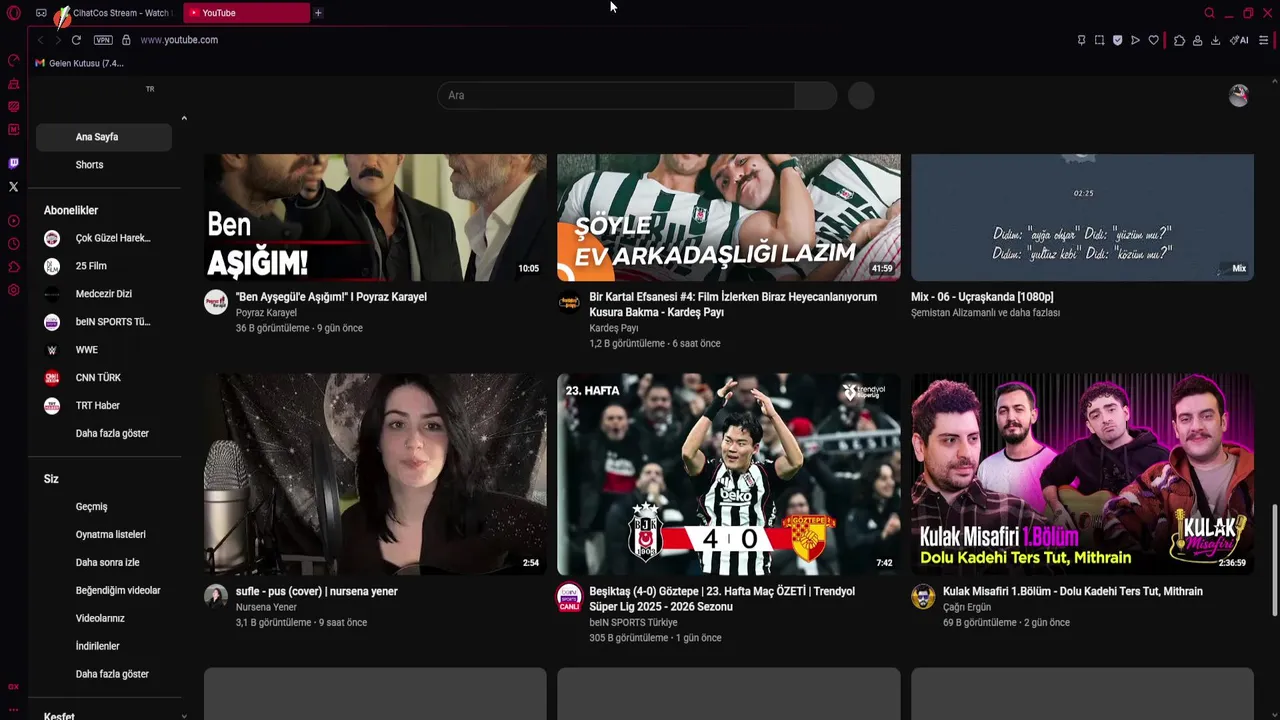Click the pinboard pin icon in toolbar
Viewport: 1280px width, 720px height.
1081,40
